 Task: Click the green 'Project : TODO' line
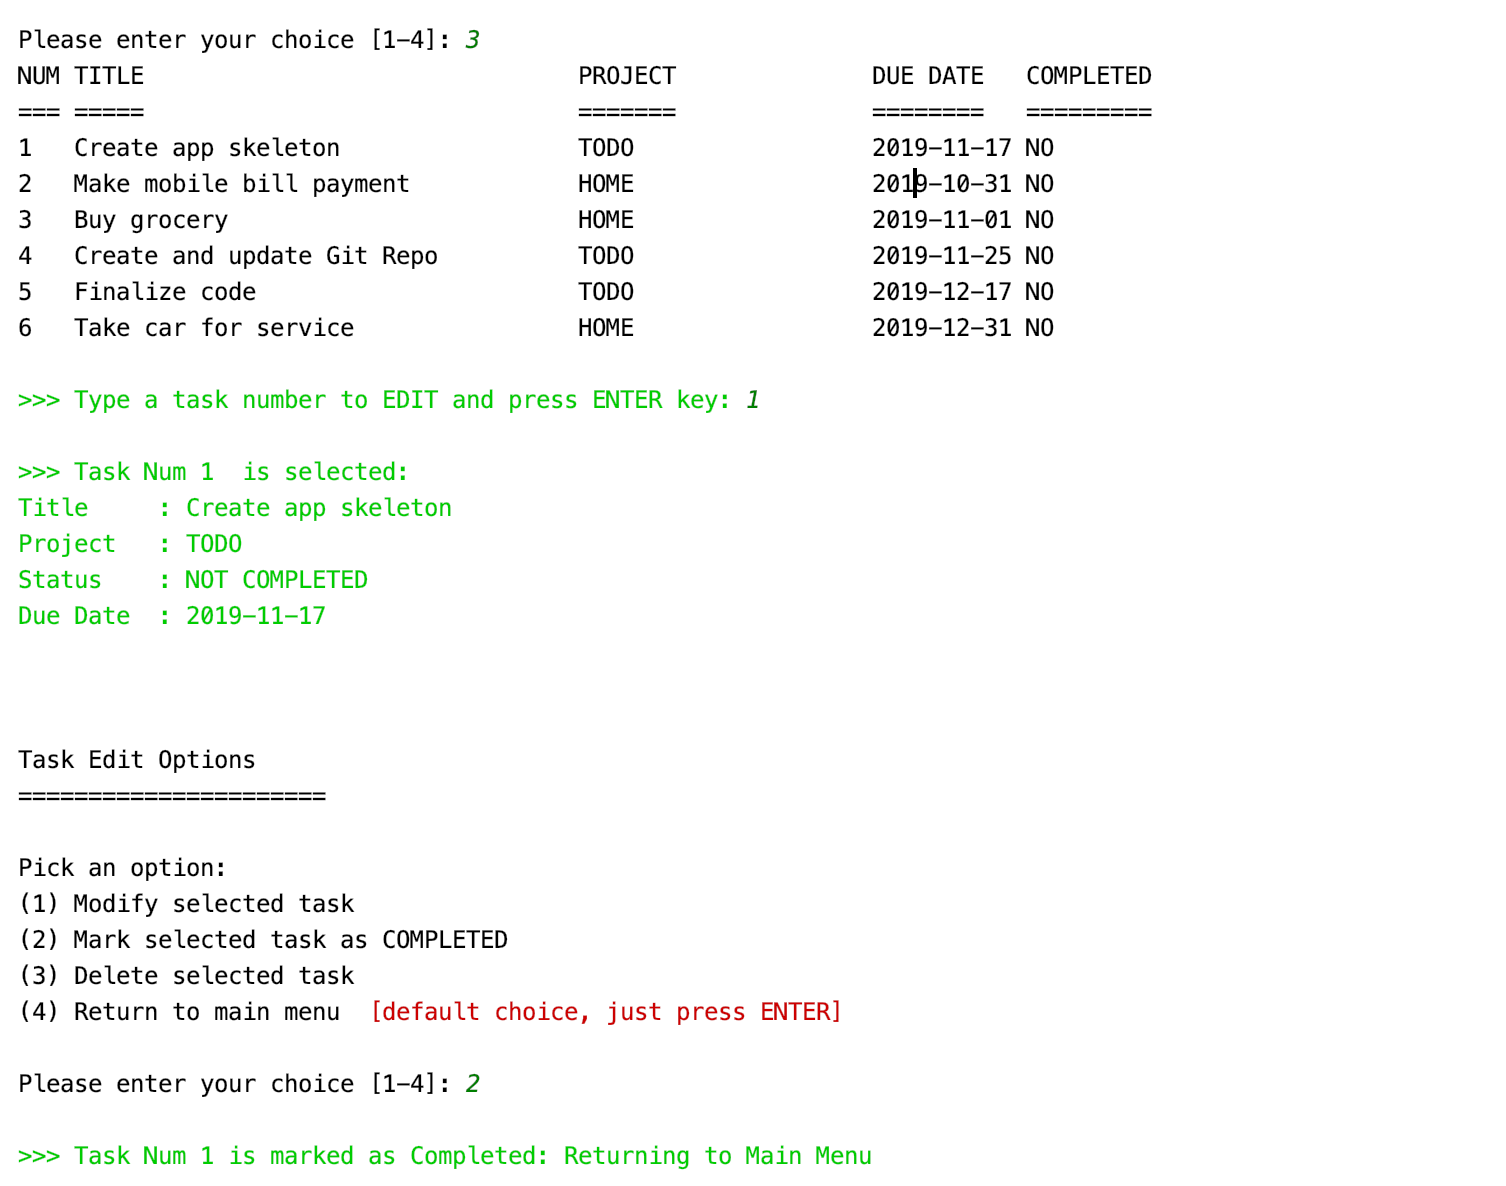tap(130, 544)
